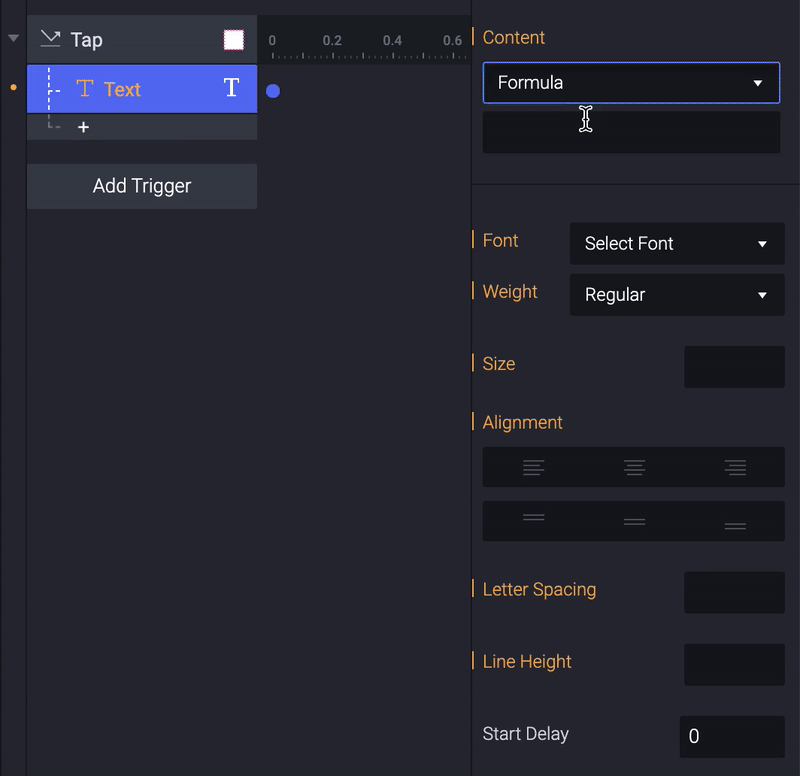The height and width of the screenshot is (776, 800).
Task: Click the Start Delay field showing 0
Action: point(732,737)
